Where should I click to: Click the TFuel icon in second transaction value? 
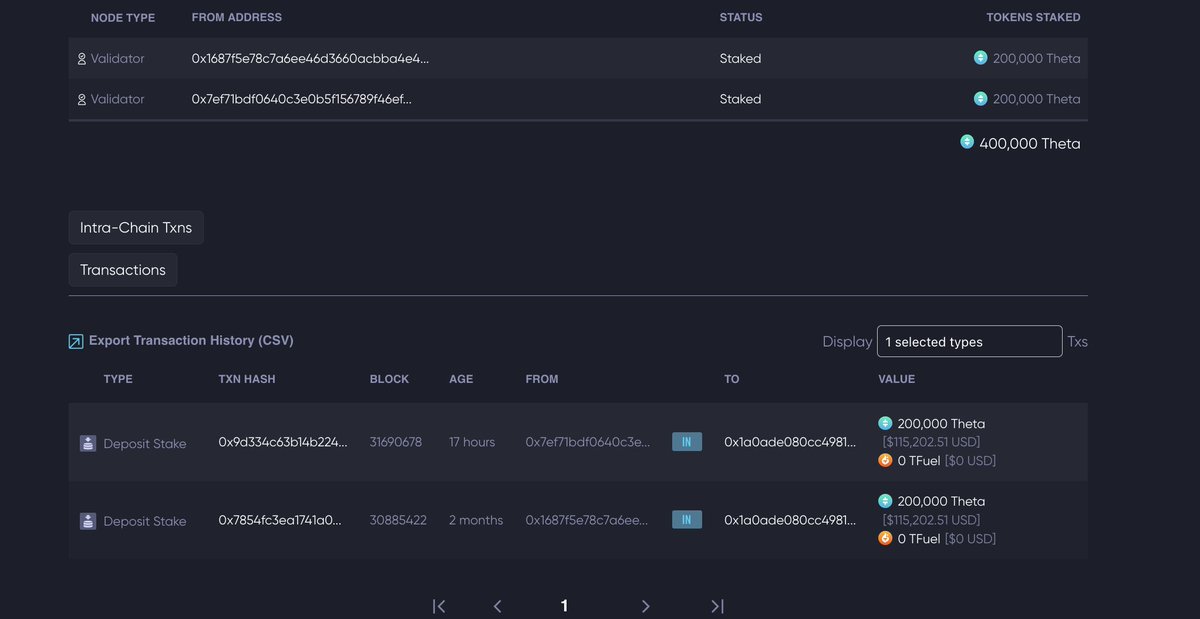[884, 538]
